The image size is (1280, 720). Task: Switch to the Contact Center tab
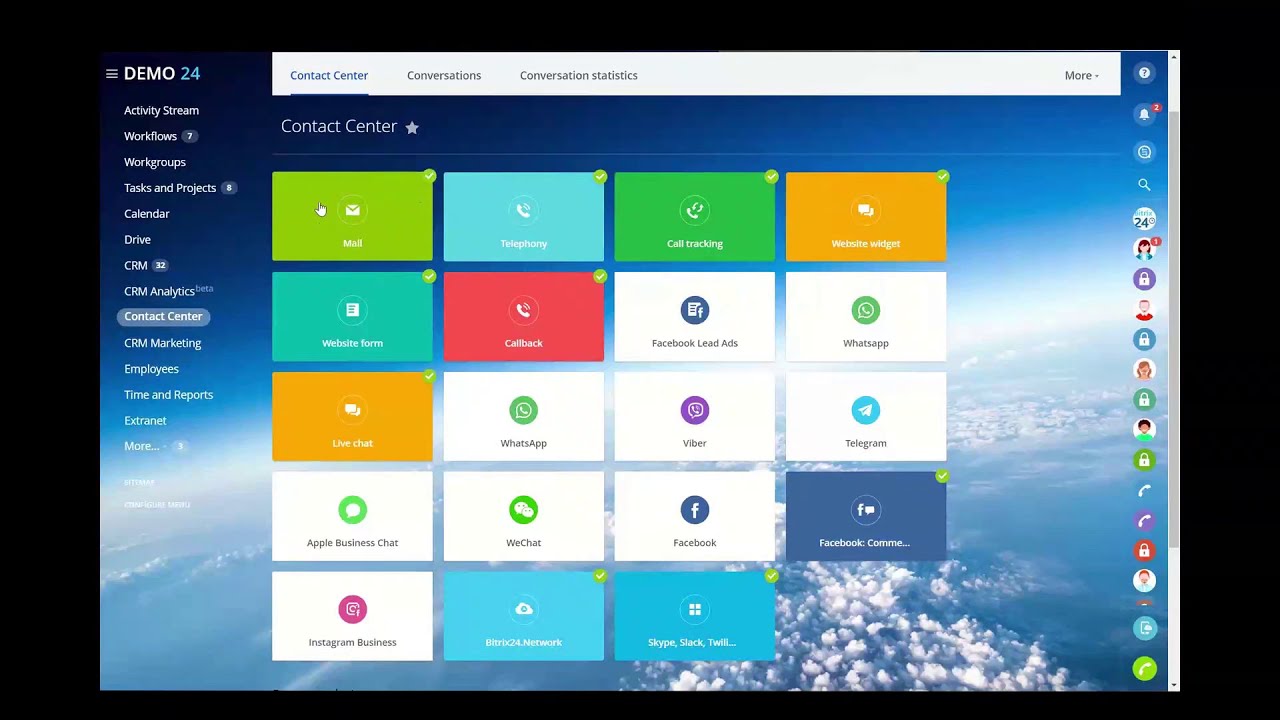pyautogui.click(x=329, y=75)
